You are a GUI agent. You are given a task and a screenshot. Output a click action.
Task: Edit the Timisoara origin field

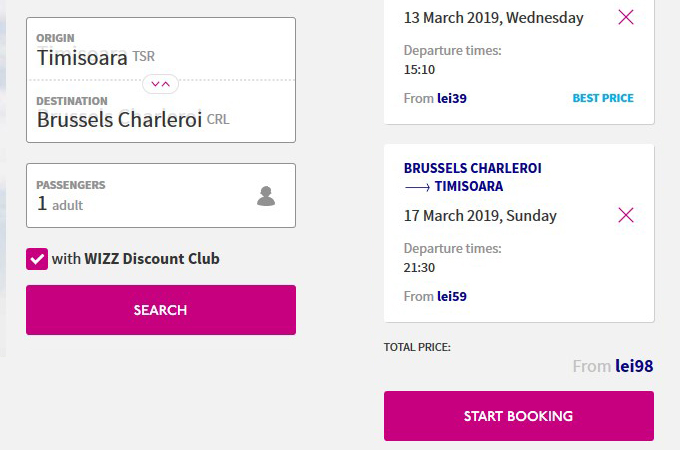point(161,49)
